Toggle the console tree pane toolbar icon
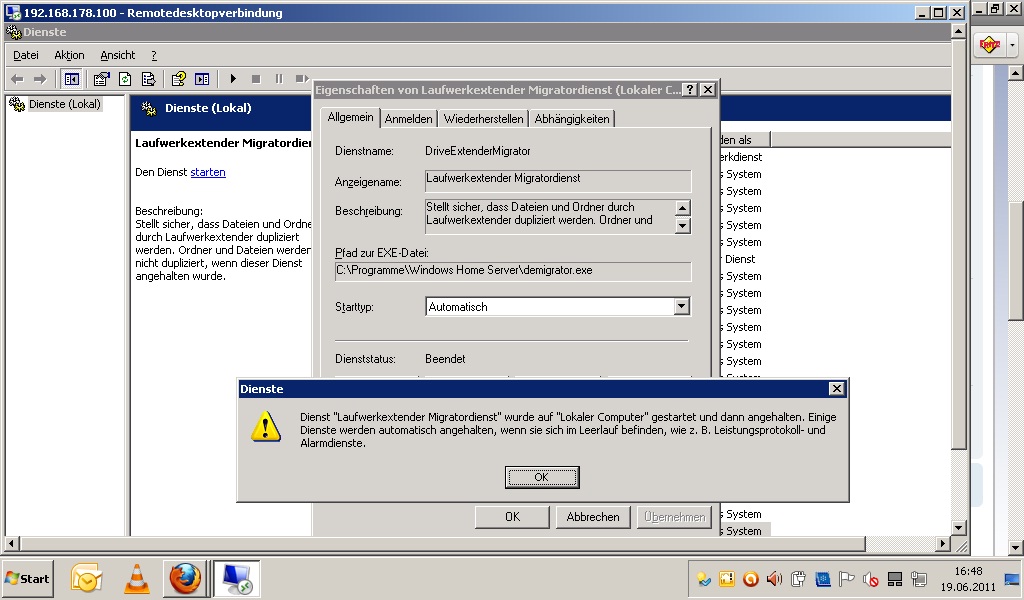 click(x=71, y=79)
